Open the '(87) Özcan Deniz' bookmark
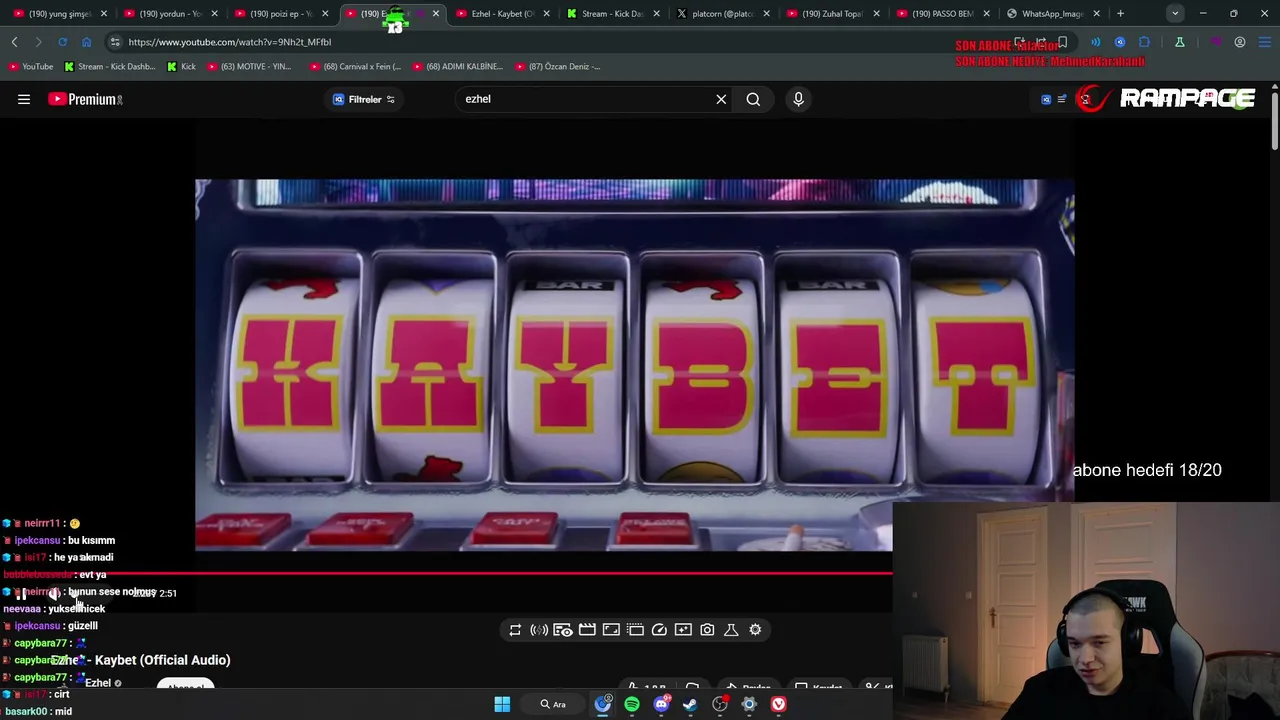Image resolution: width=1280 pixels, height=720 pixels. pyautogui.click(x=558, y=66)
